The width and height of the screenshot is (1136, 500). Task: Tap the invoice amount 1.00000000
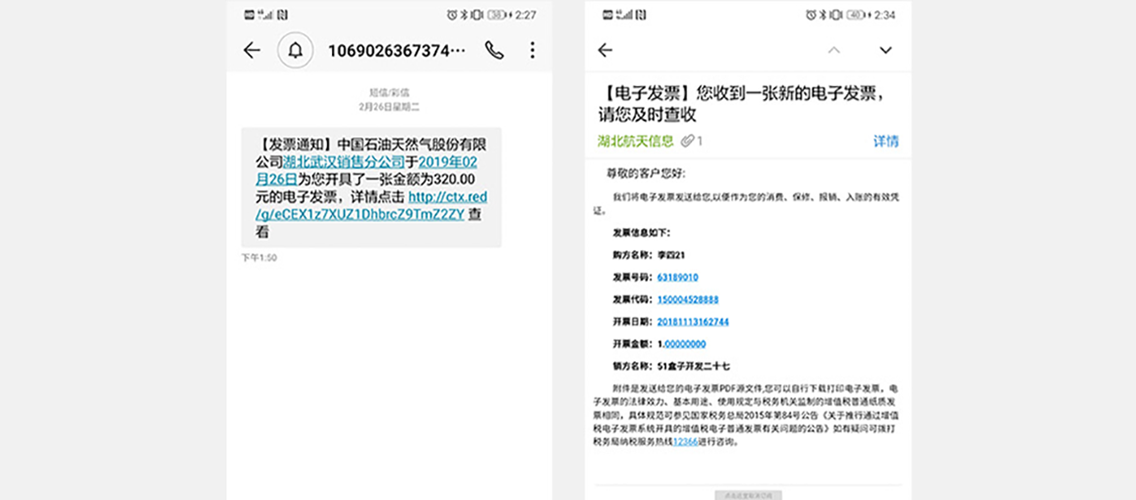coord(681,343)
